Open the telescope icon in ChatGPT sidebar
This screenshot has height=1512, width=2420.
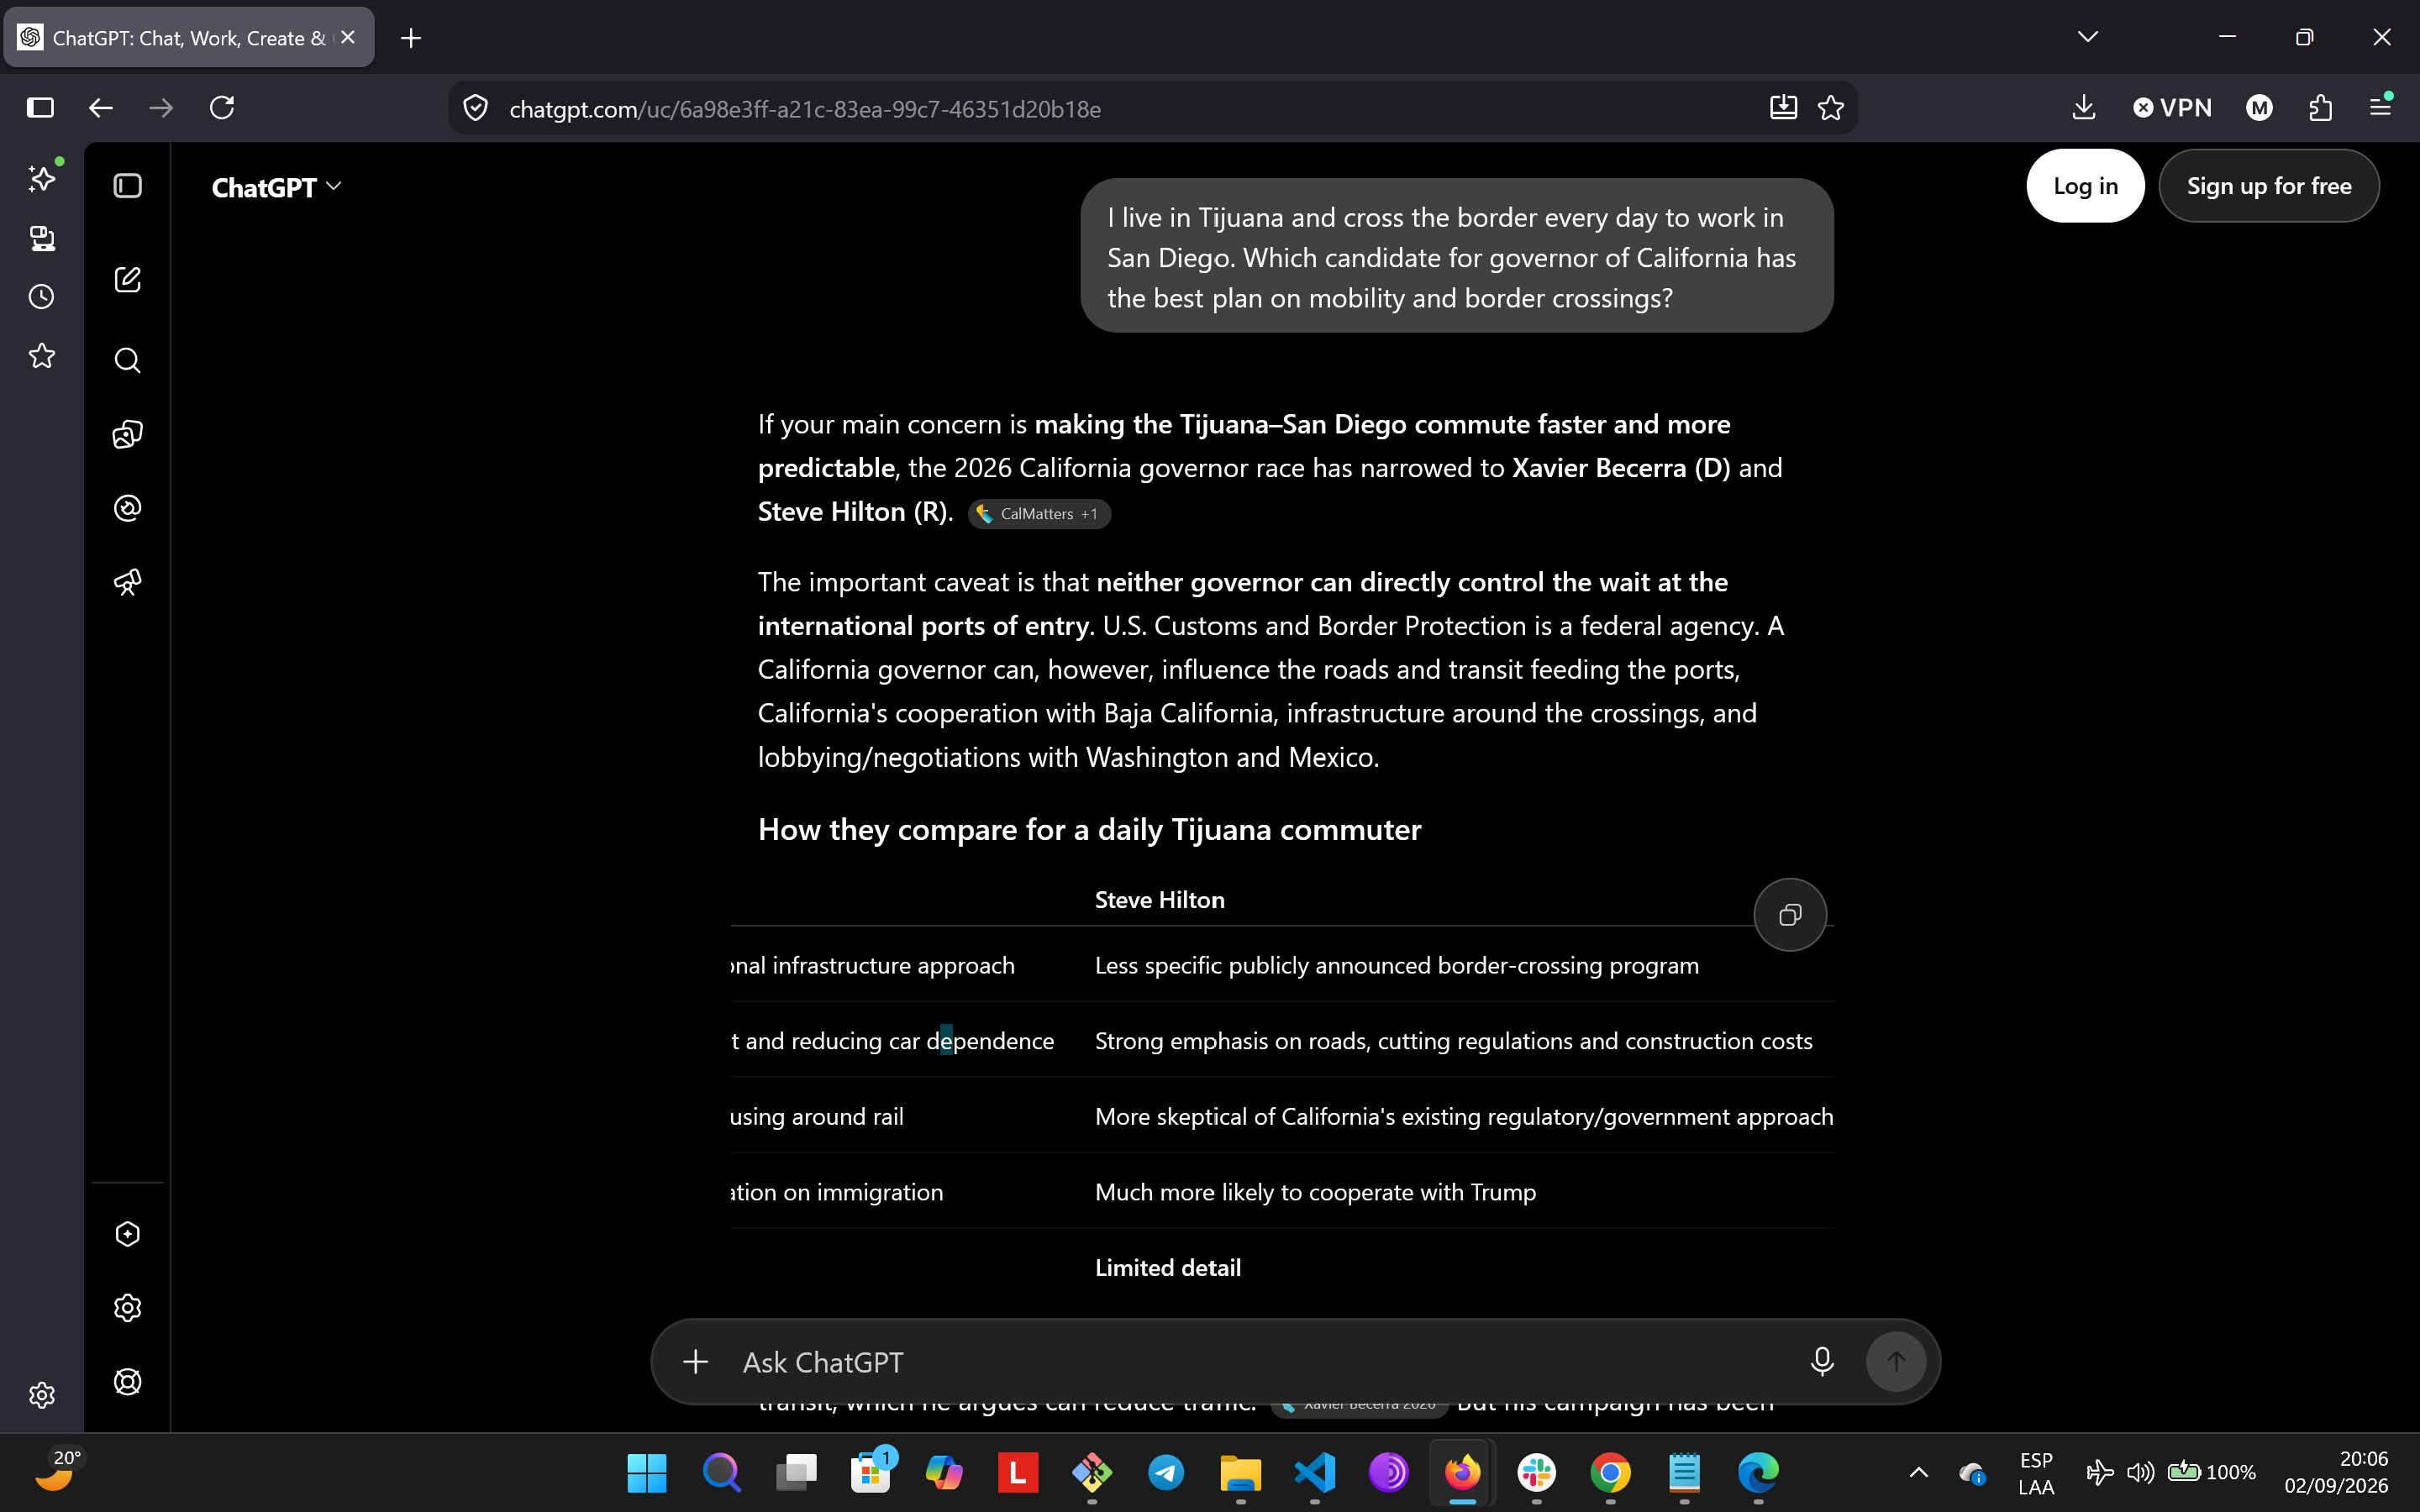[128, 582]
